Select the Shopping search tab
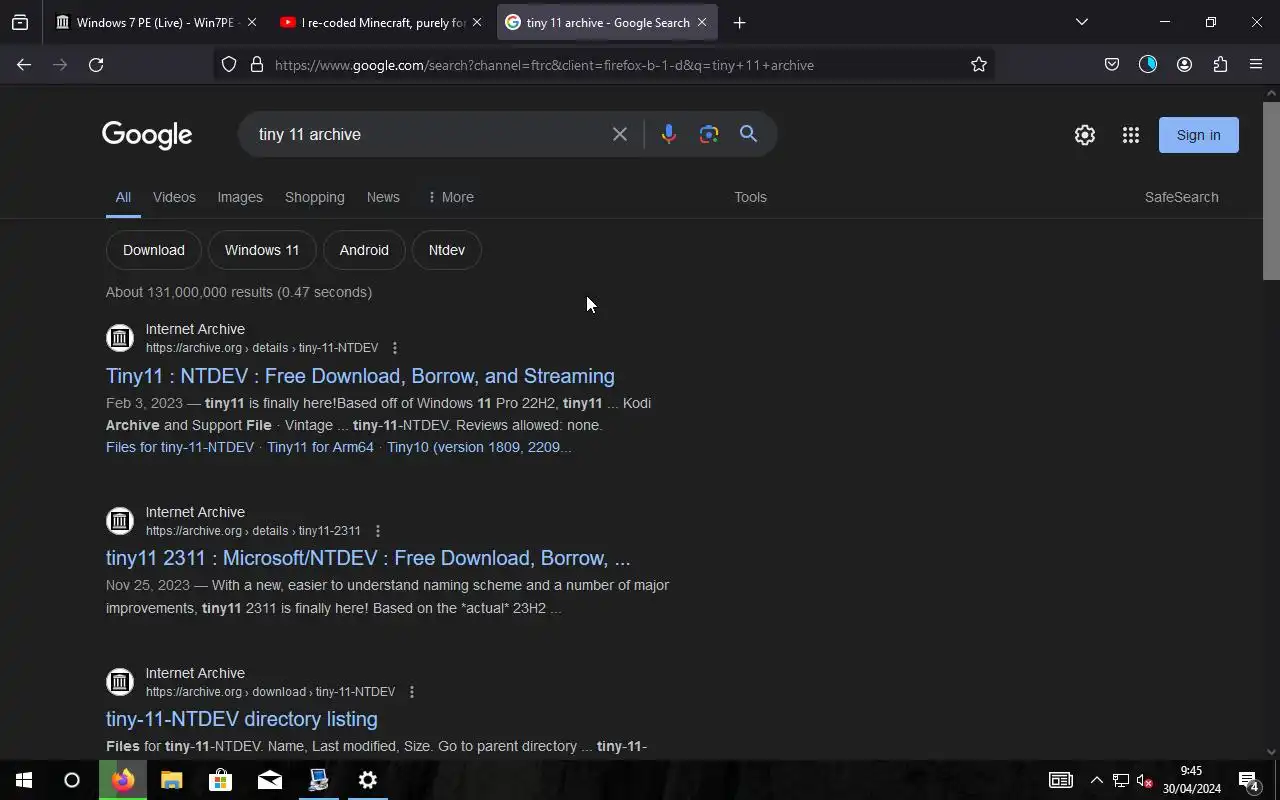1280x800 pixels. (x=315, y=197)
